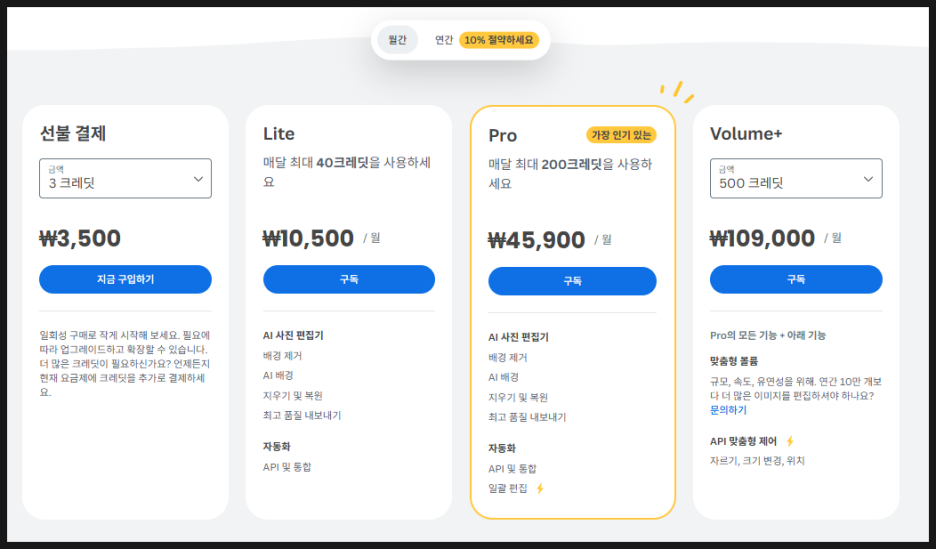
Task: Open the 문의하기 link
Action: click(x=728, y=410)
